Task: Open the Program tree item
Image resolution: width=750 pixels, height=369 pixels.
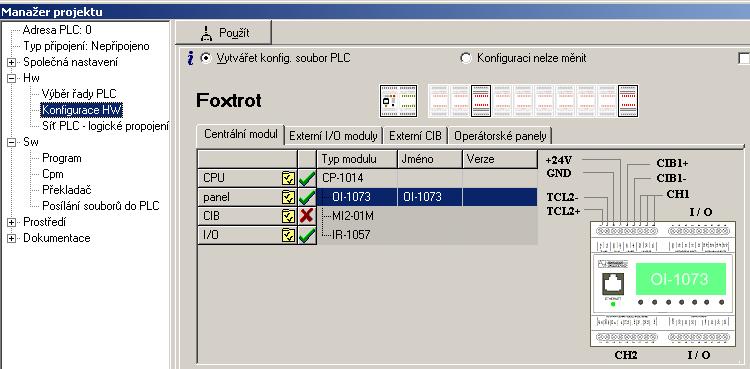Action: [62, 158]
